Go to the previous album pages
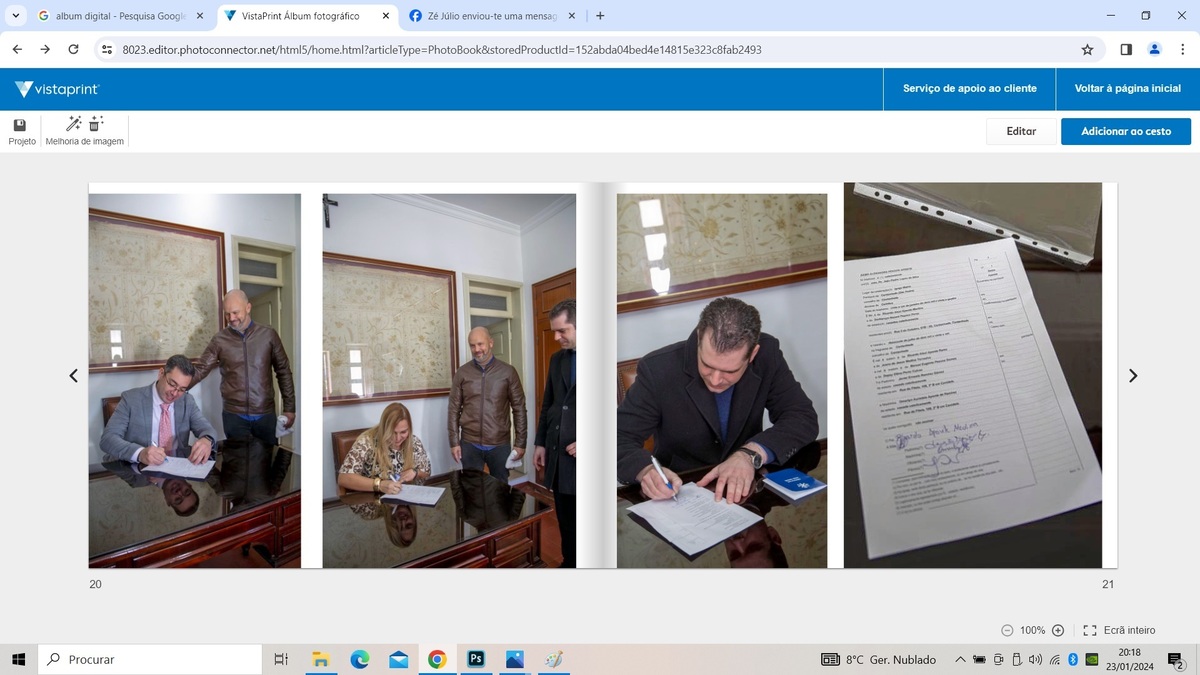Viewport: 1200px width, 675px height. (x=73, y=376)
